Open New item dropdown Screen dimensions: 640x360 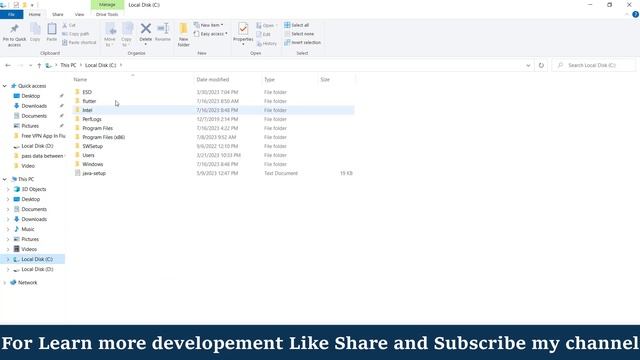point(209,25)
